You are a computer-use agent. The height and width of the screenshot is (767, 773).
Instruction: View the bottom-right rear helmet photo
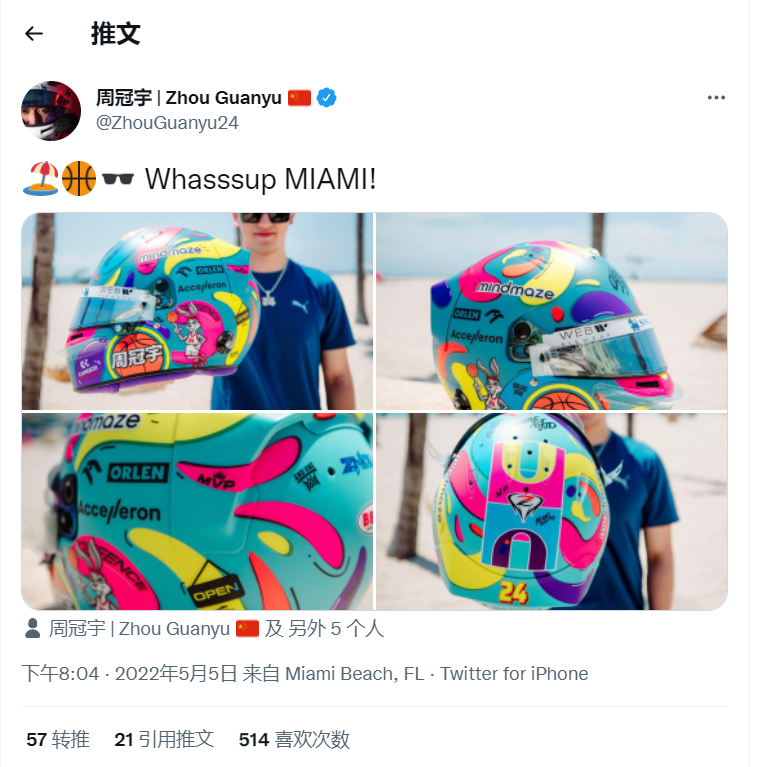[x=551, y=511]
